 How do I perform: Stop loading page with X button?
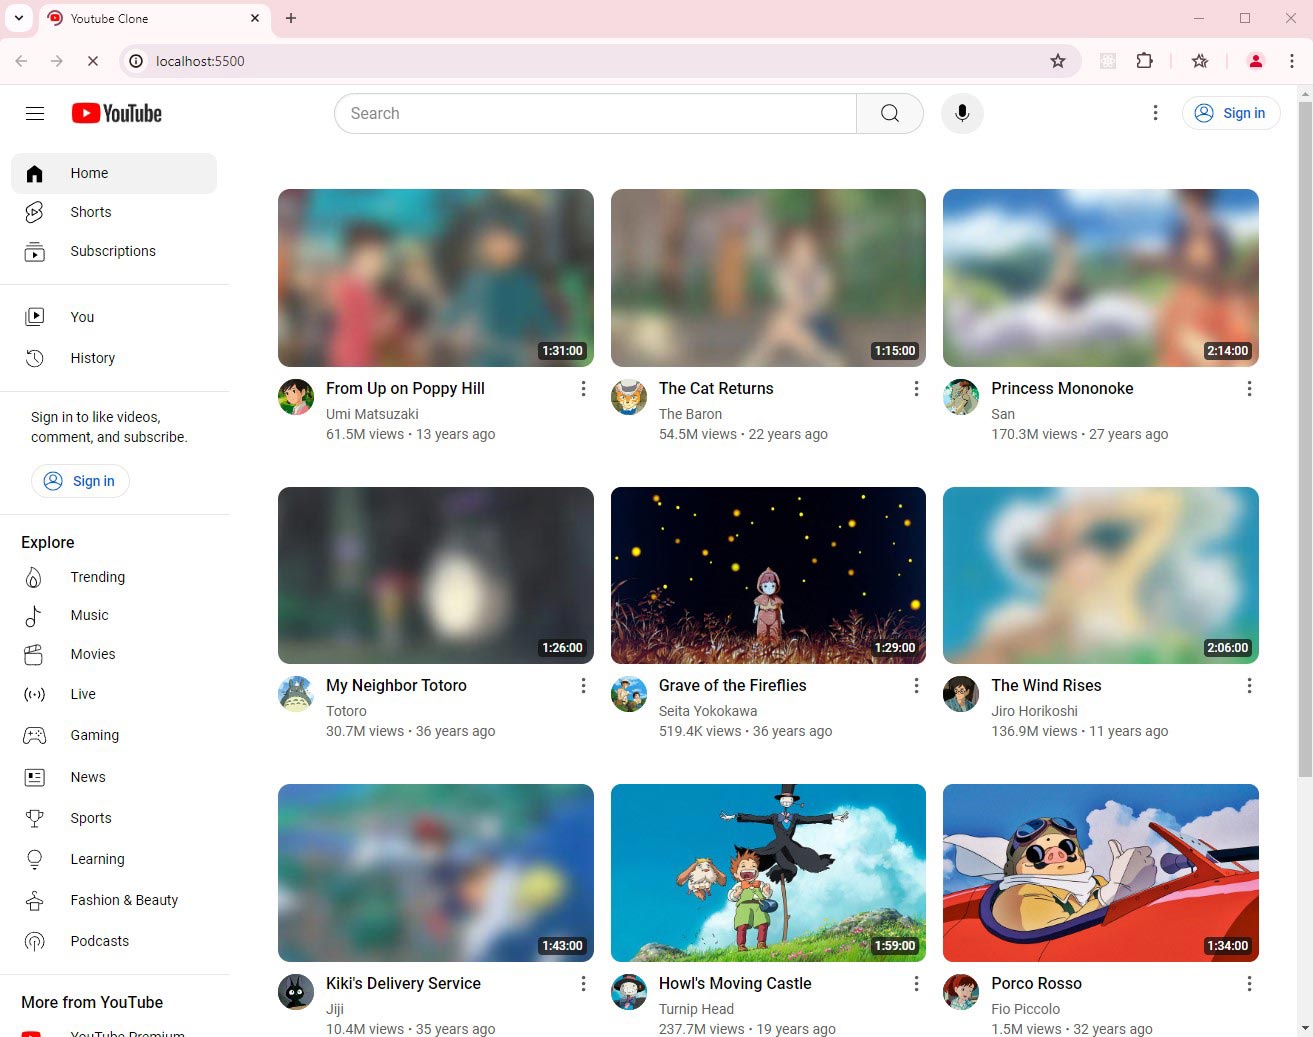tap(93, 61)
